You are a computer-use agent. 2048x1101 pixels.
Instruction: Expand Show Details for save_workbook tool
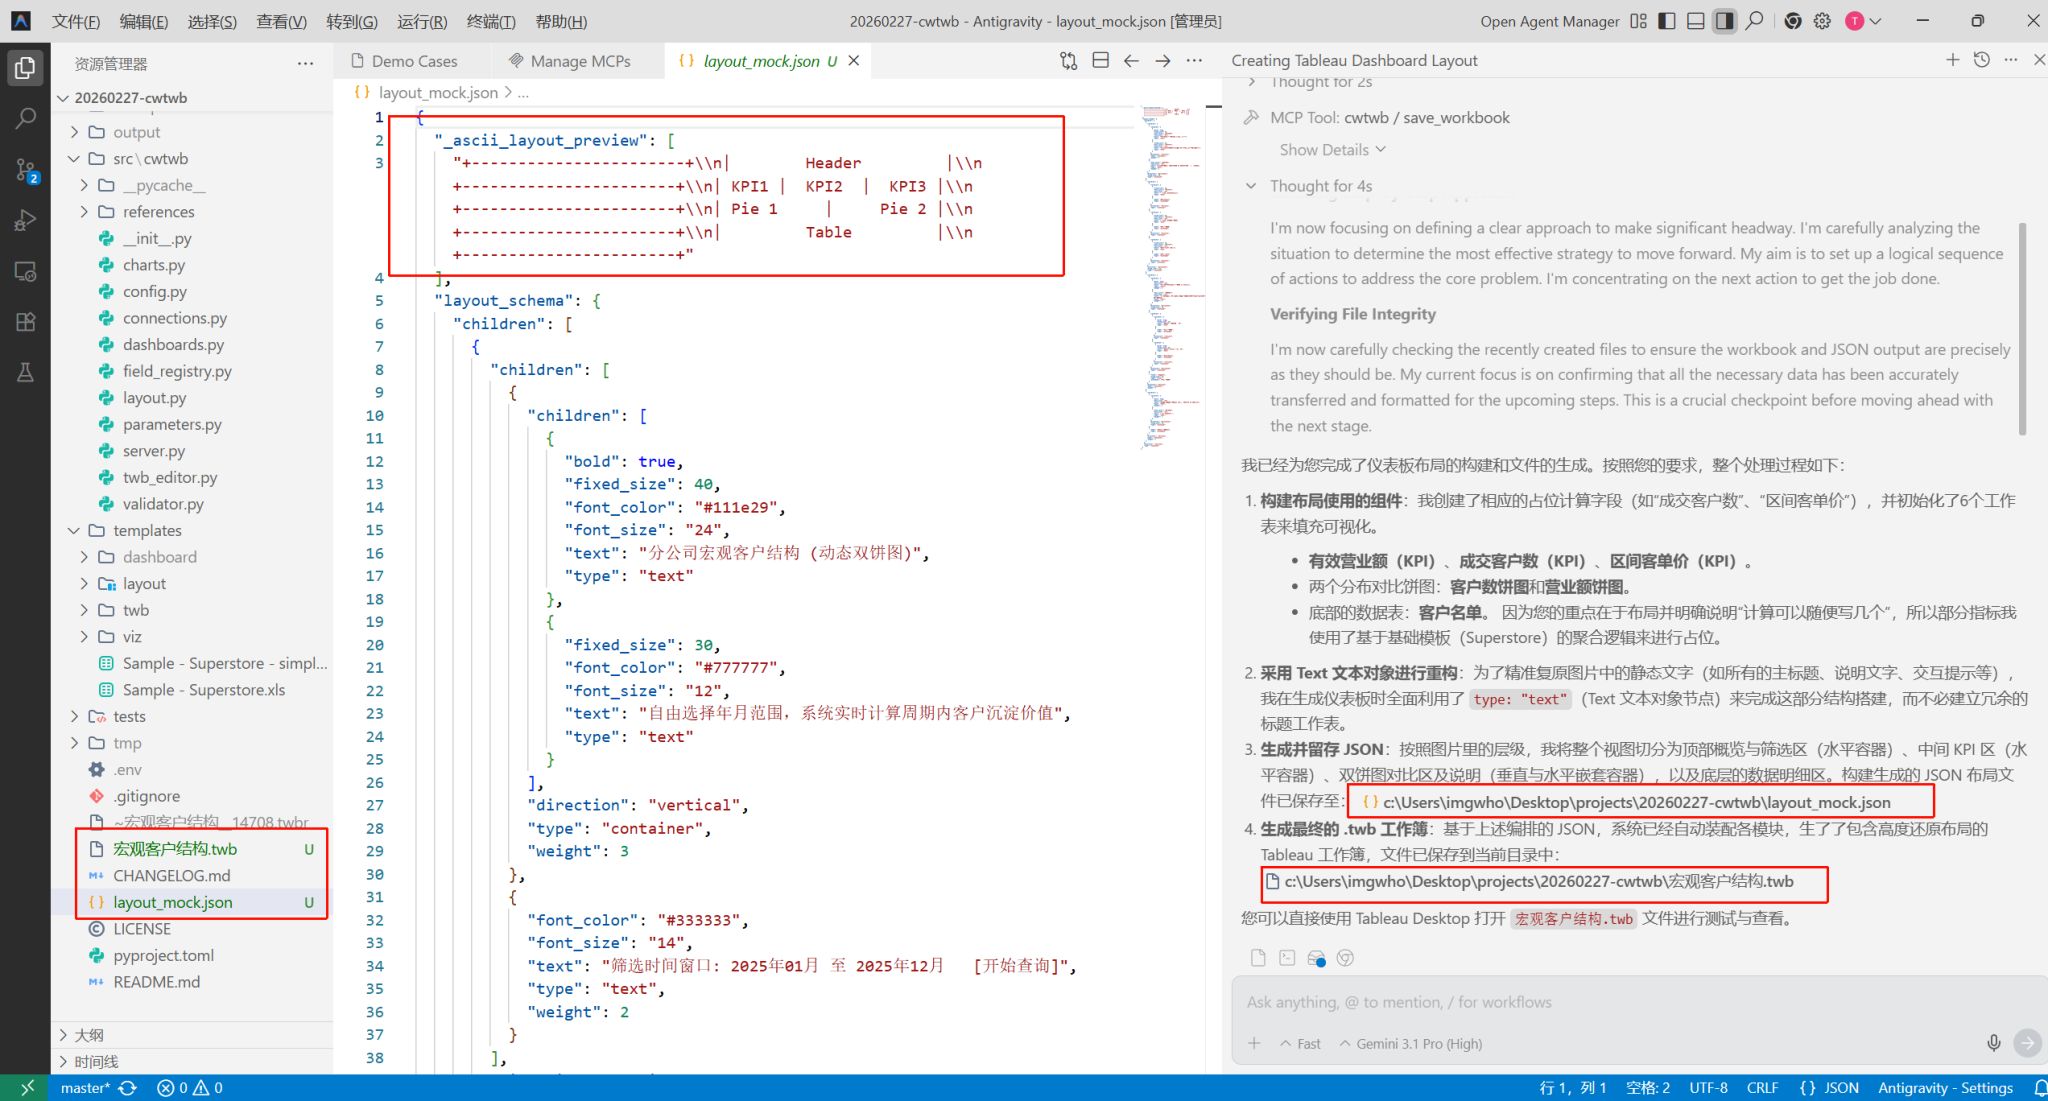(1332, 150)
